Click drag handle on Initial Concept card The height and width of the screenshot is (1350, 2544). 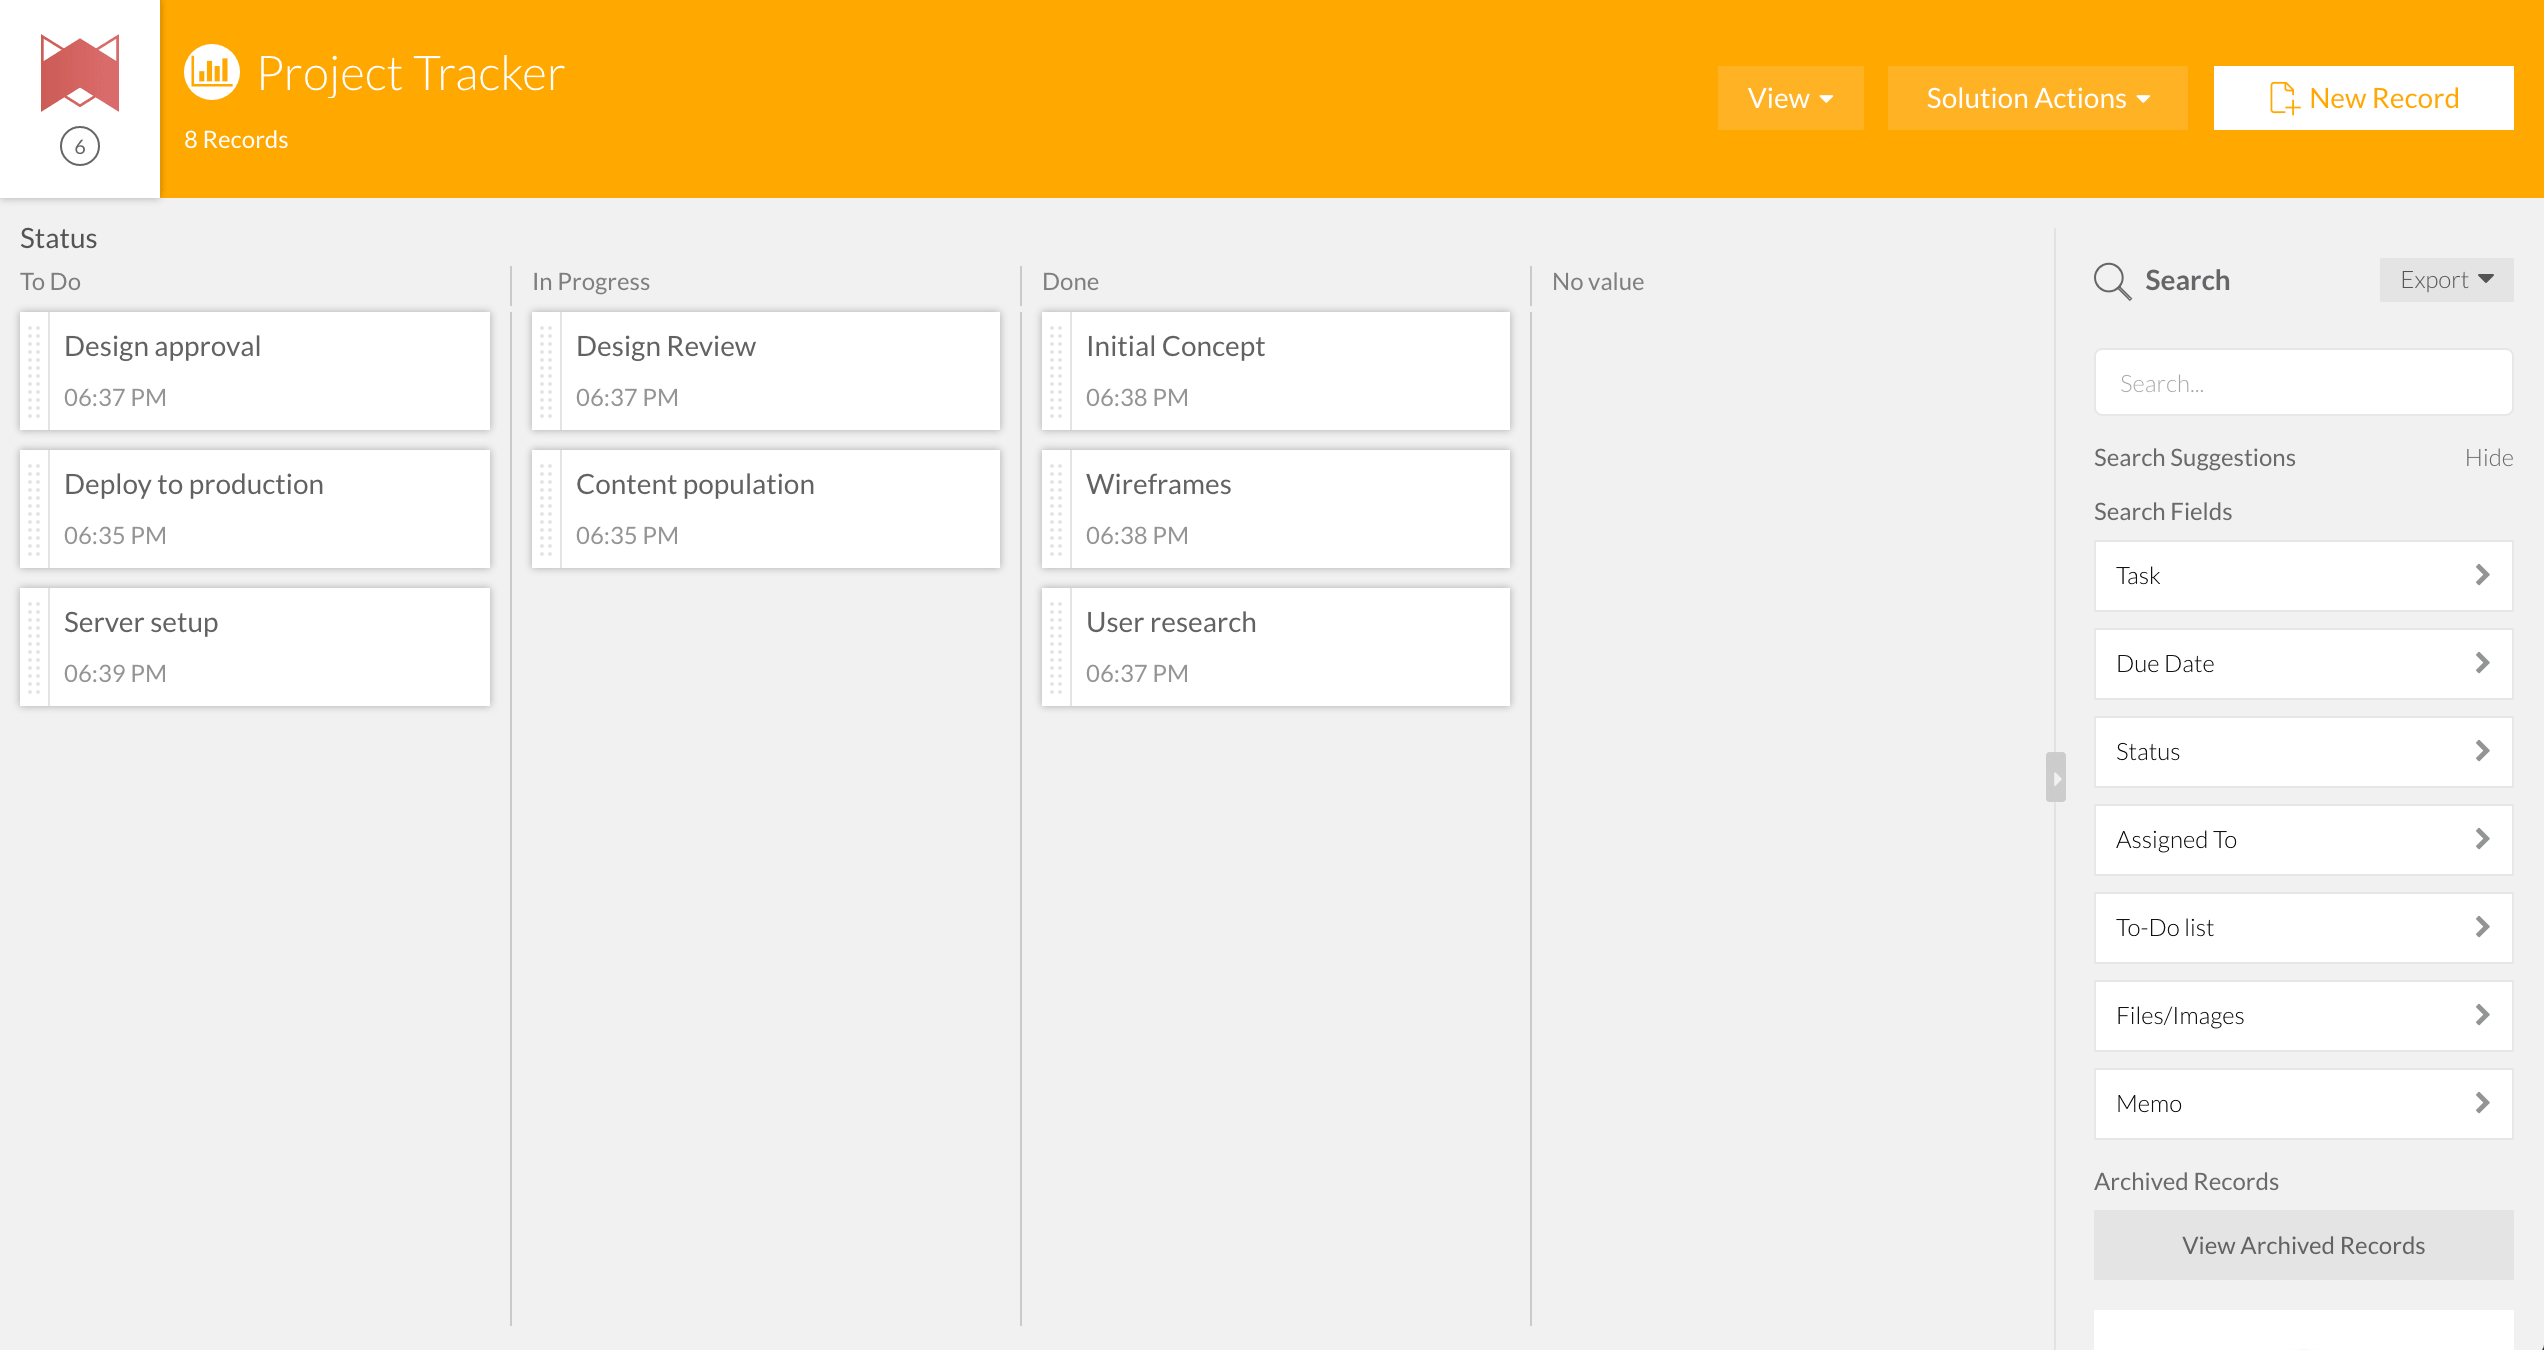(1056, 371)
